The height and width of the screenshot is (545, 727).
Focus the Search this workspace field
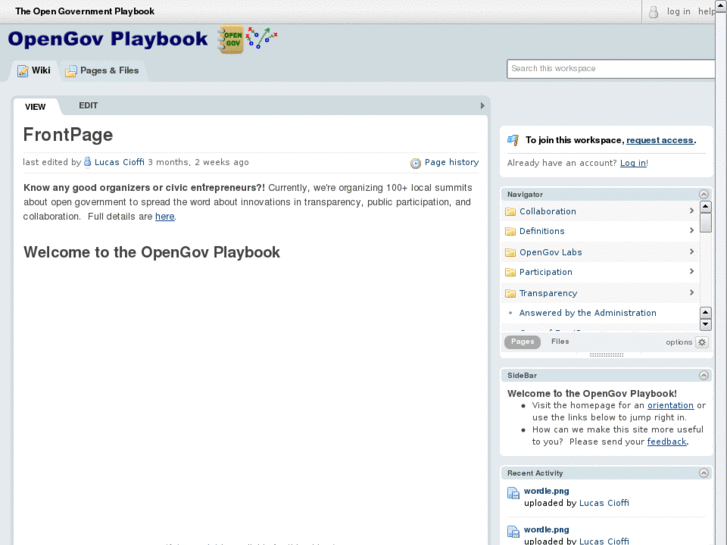611,69
